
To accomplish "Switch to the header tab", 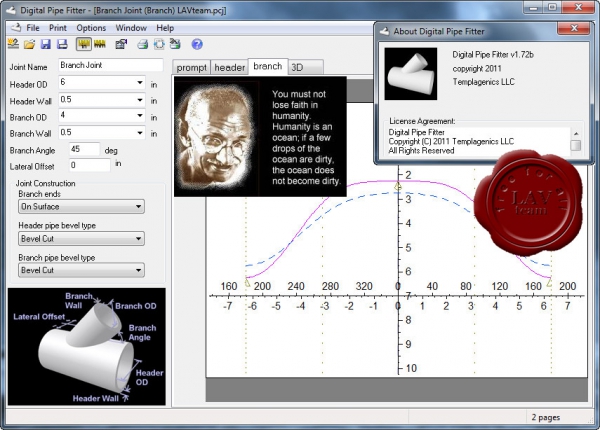I will (x=229, y=68).
